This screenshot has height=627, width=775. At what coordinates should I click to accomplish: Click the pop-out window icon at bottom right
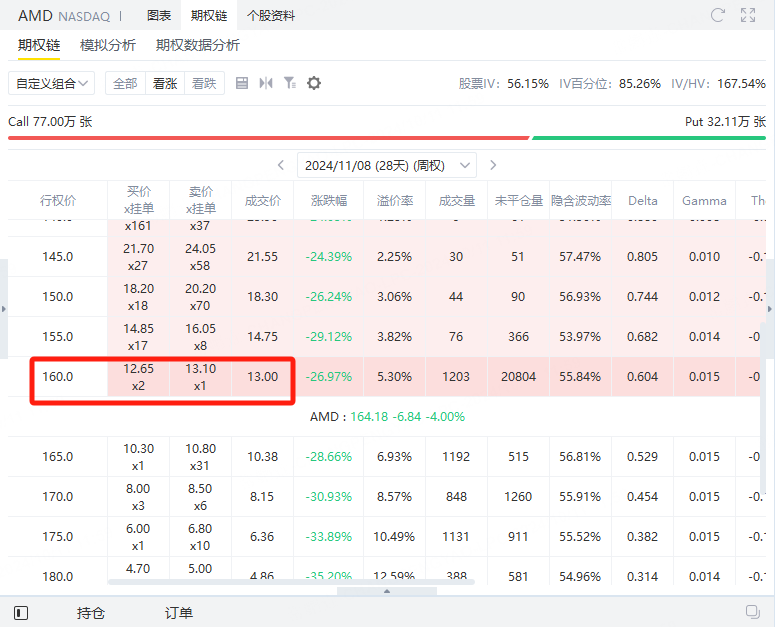pyautogui.click(x=753, y=612)
